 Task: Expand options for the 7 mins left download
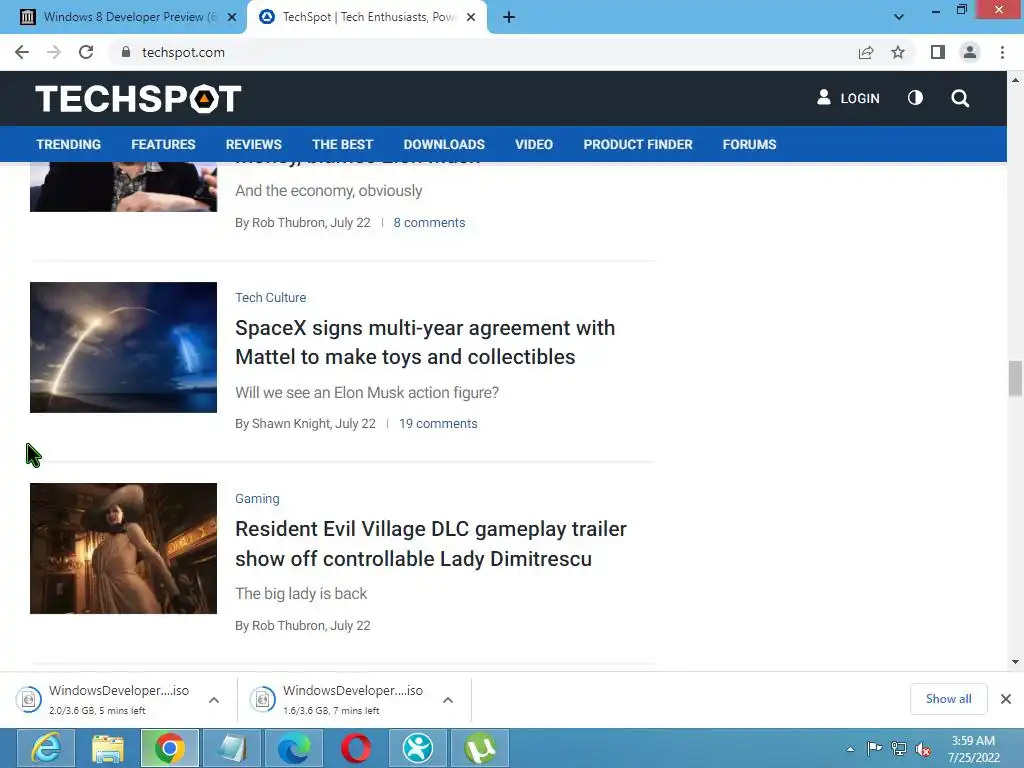coord(447,700)
